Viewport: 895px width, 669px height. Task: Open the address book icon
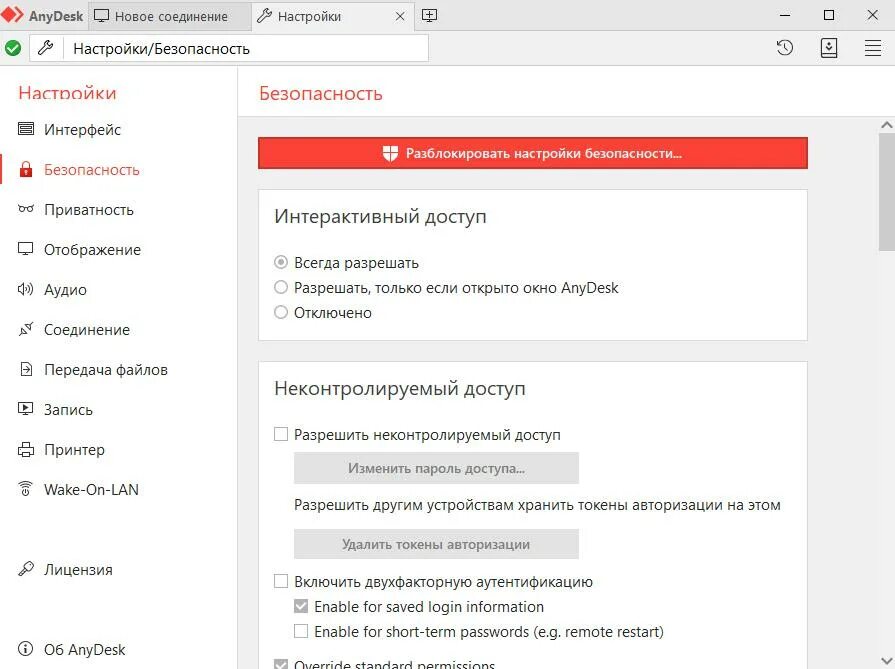click(829, 48)
